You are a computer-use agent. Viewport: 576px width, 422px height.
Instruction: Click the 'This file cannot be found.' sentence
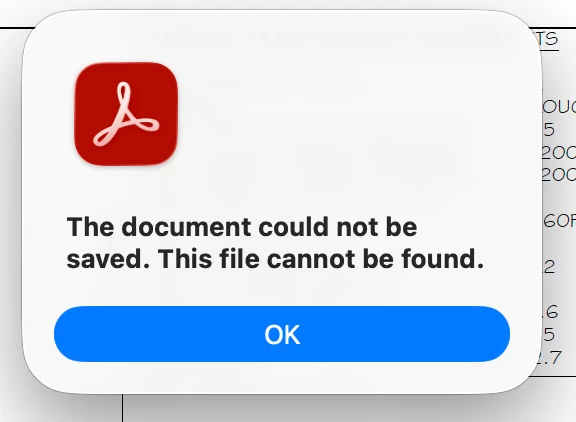pos(321,259)
